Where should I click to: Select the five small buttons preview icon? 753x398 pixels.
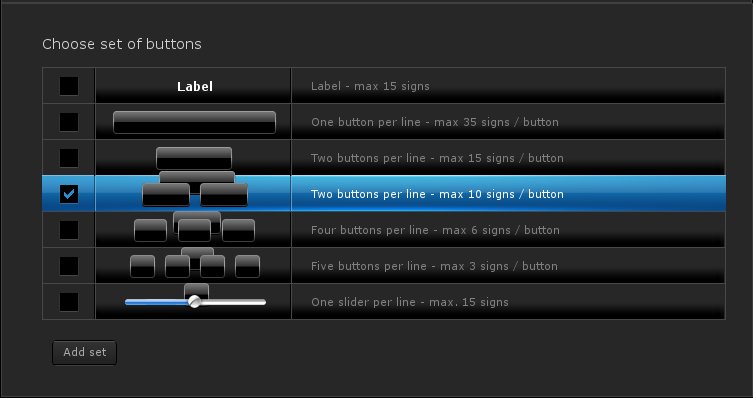pyautogui.click(x=195, y=266)
